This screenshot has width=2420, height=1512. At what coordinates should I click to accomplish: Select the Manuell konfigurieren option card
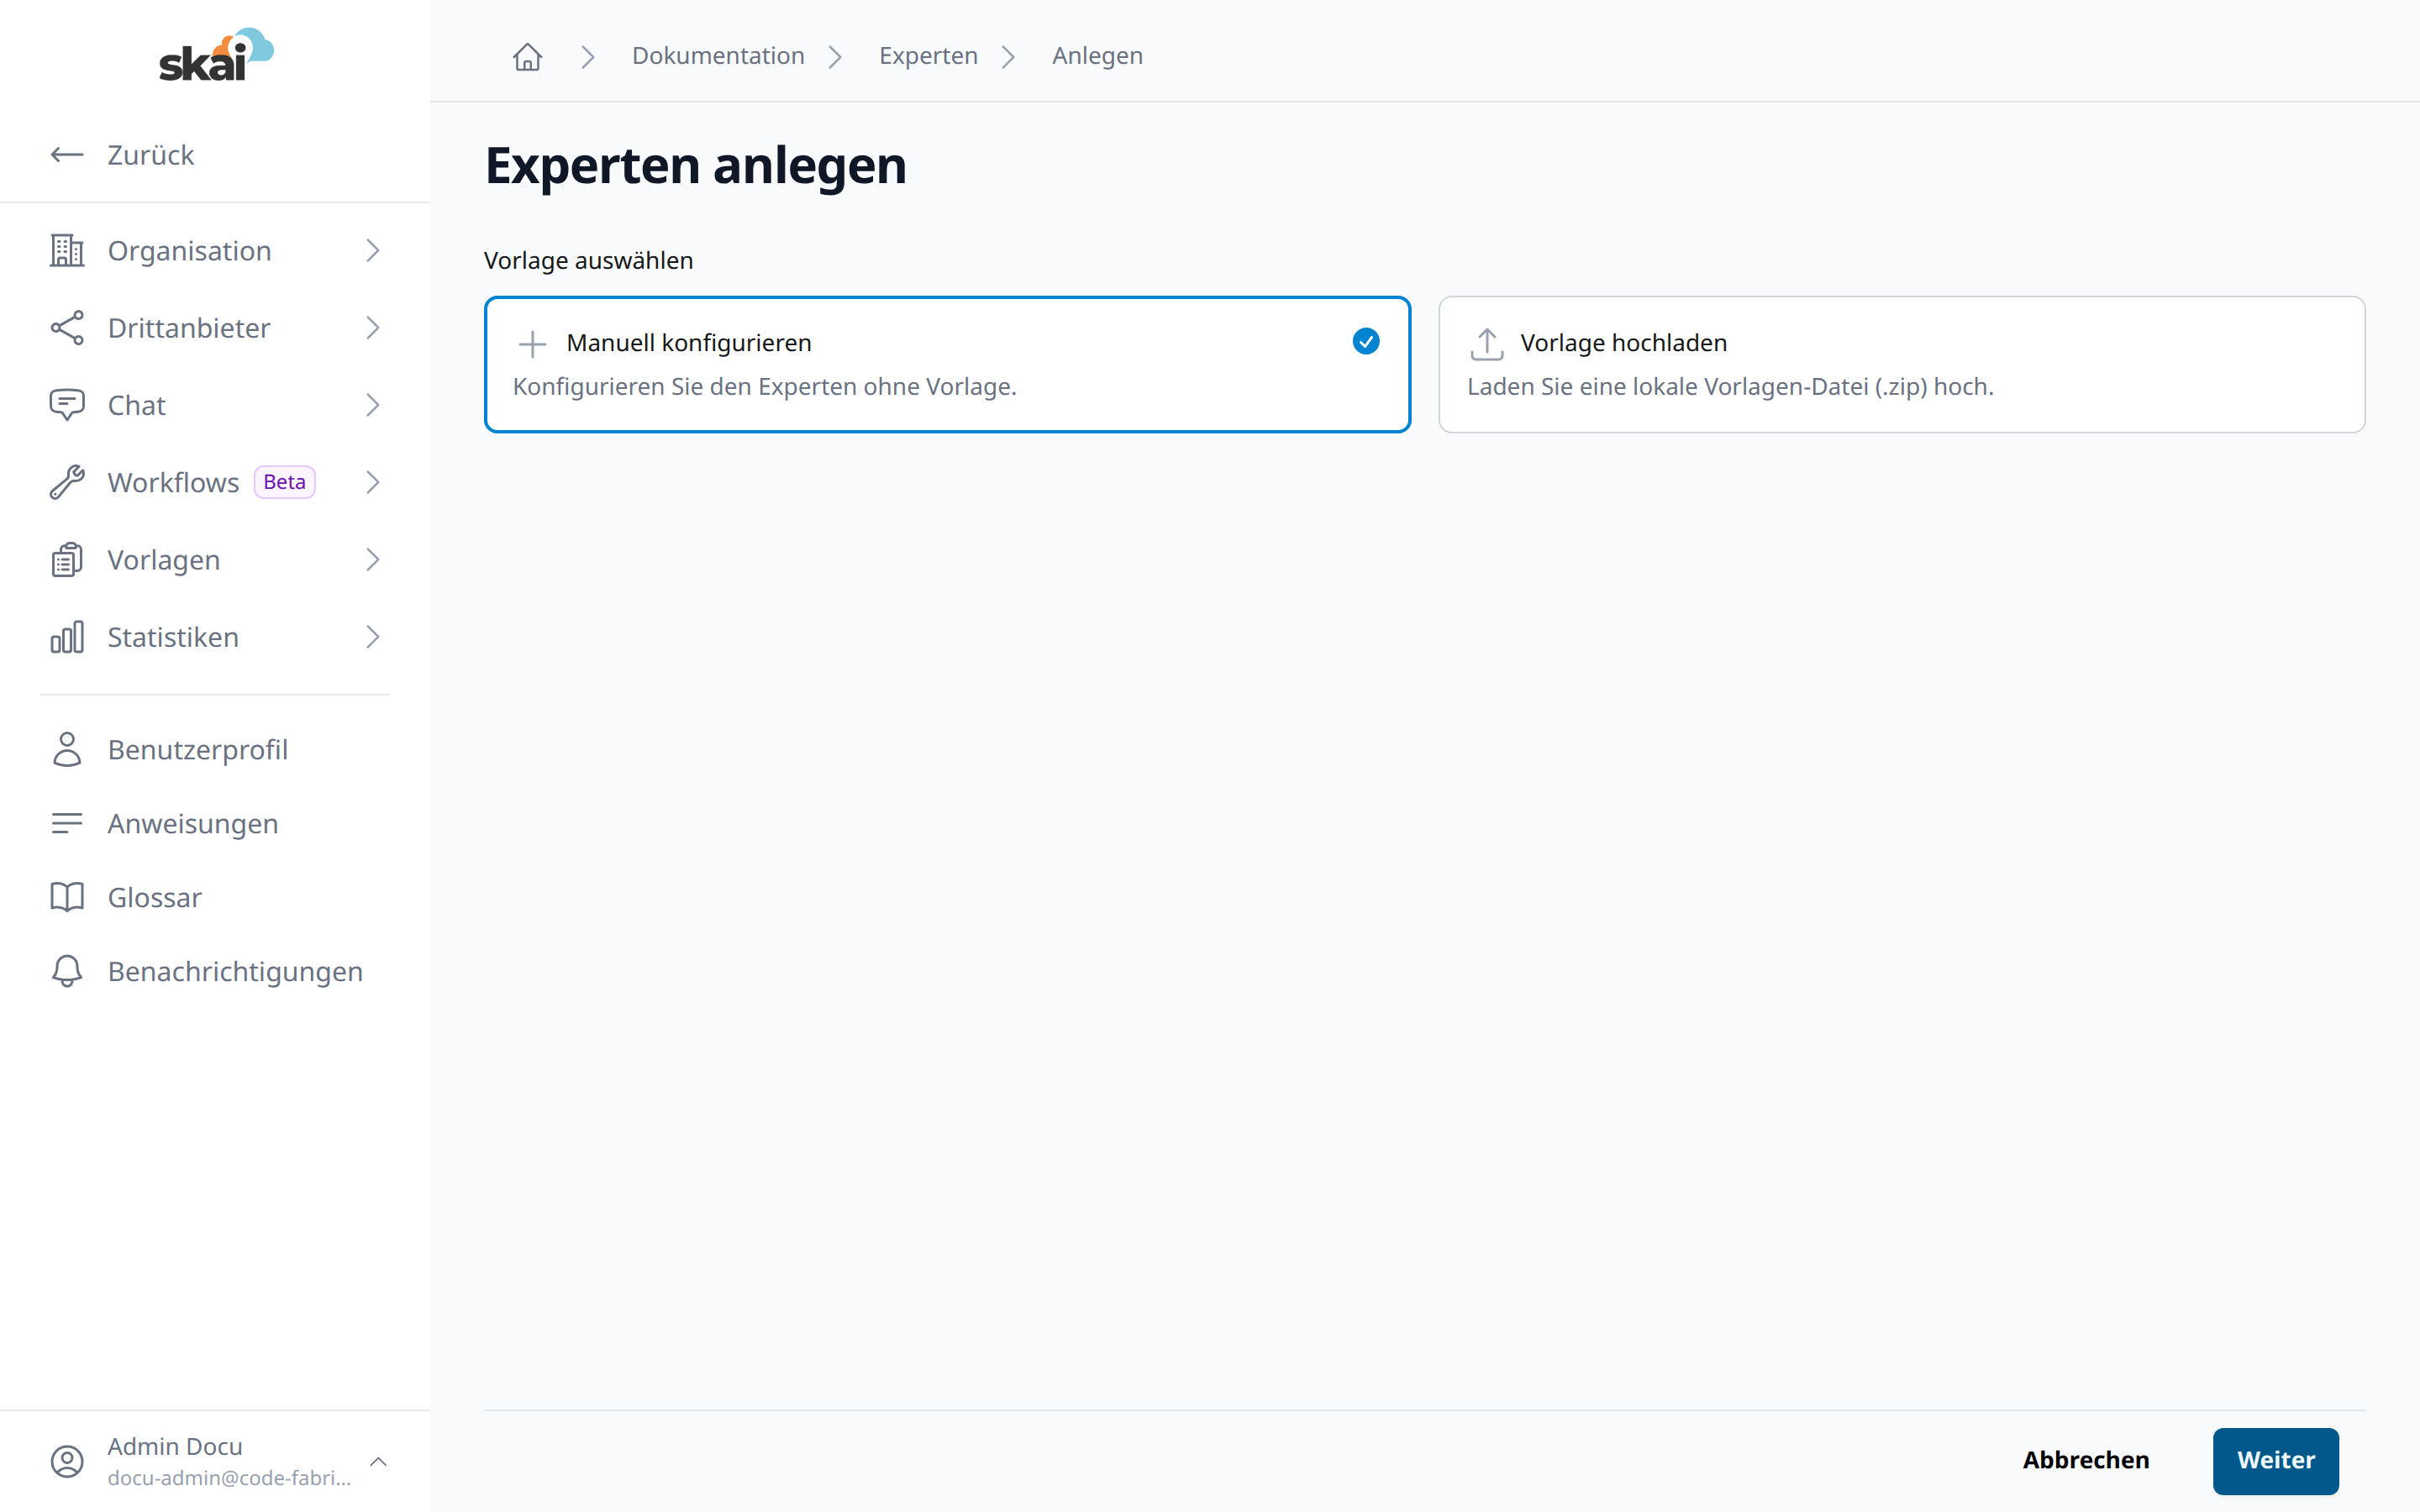(947, 364)
